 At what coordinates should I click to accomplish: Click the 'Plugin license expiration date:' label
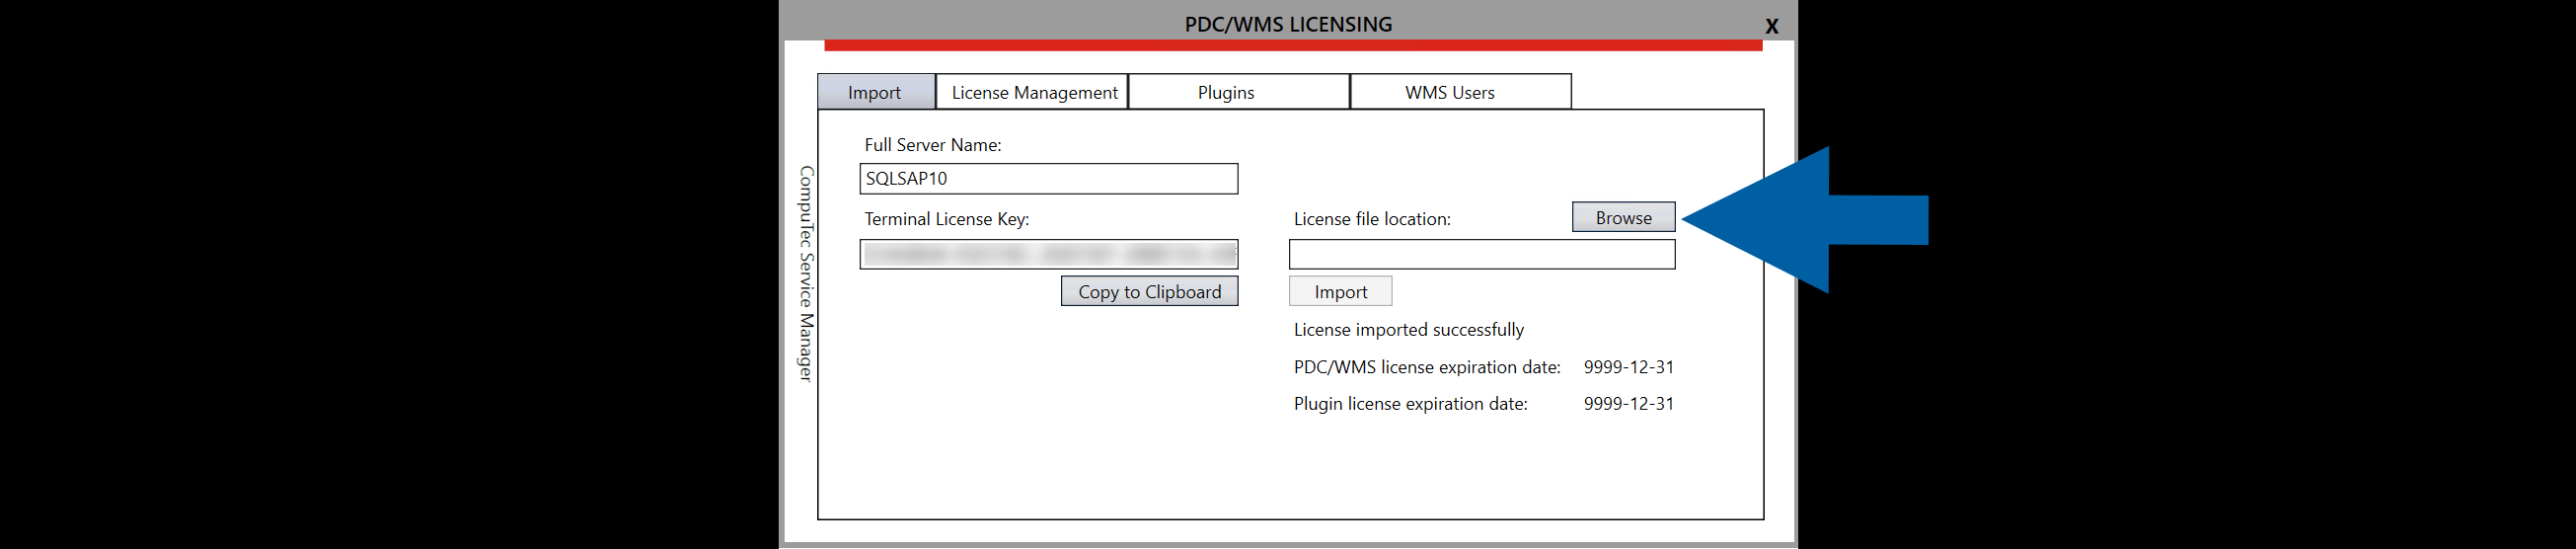click(x=1410, y=404)
